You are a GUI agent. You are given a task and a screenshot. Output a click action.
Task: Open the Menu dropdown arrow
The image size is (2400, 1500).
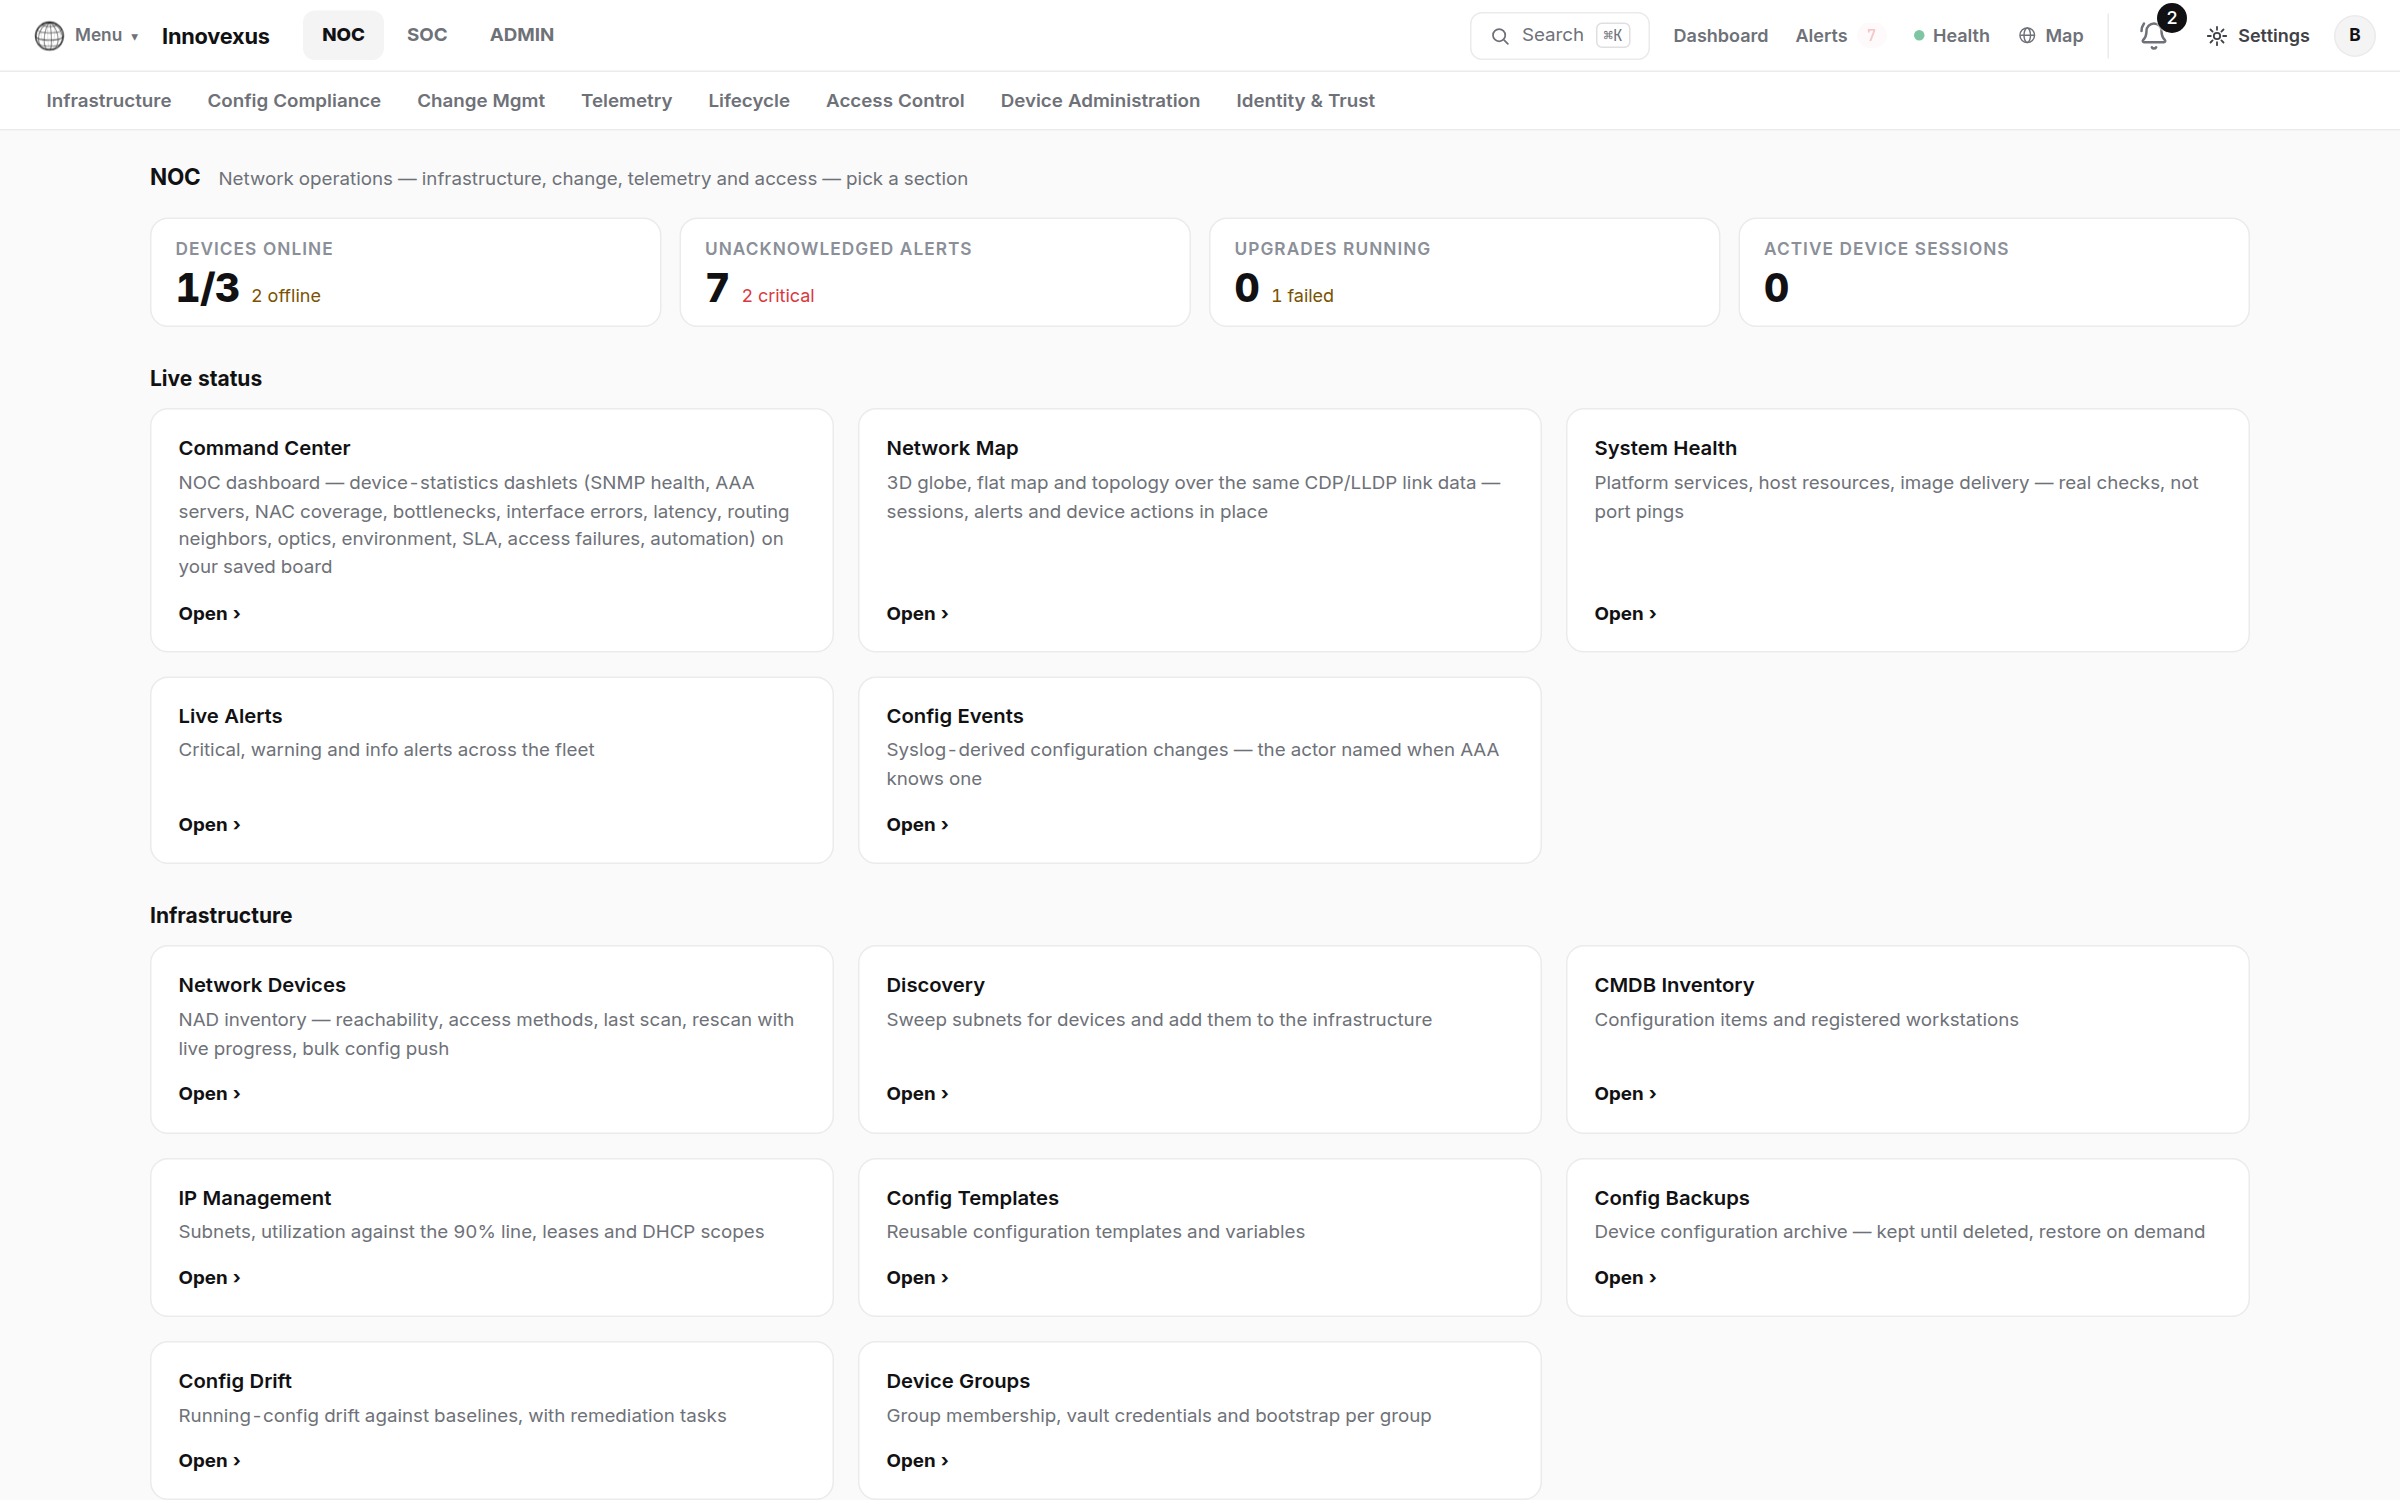(135, 37)
